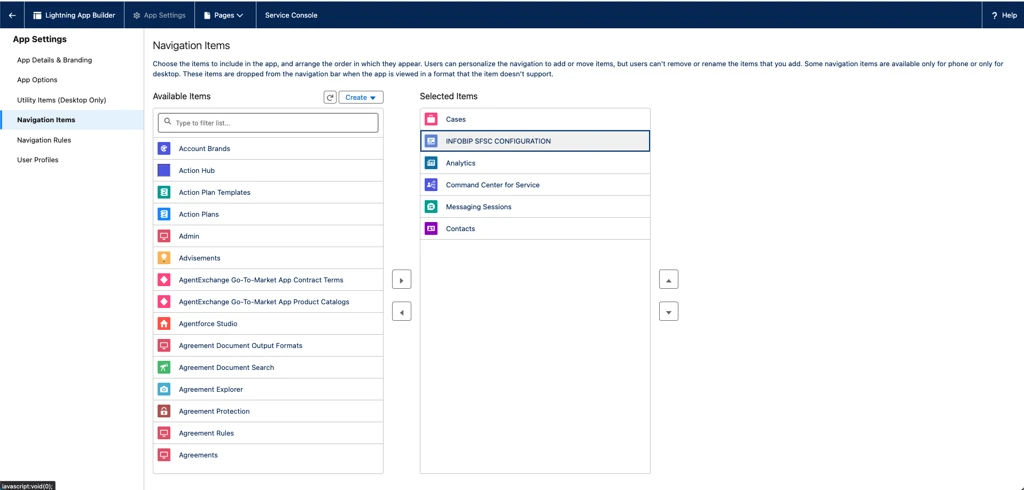1024x490 pixels.
Task: Select Cases text in Selected Items
Action: [455, 120]
